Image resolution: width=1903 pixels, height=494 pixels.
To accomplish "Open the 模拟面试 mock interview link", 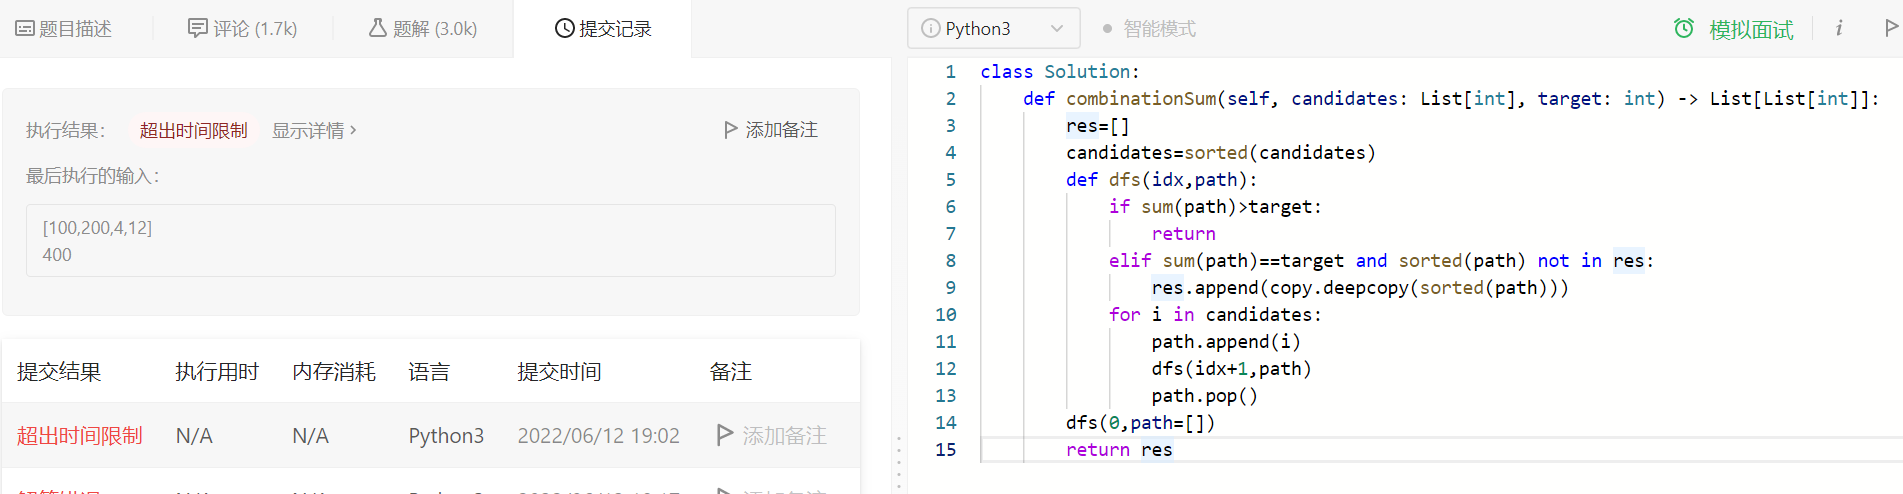I will [1751, 30].
